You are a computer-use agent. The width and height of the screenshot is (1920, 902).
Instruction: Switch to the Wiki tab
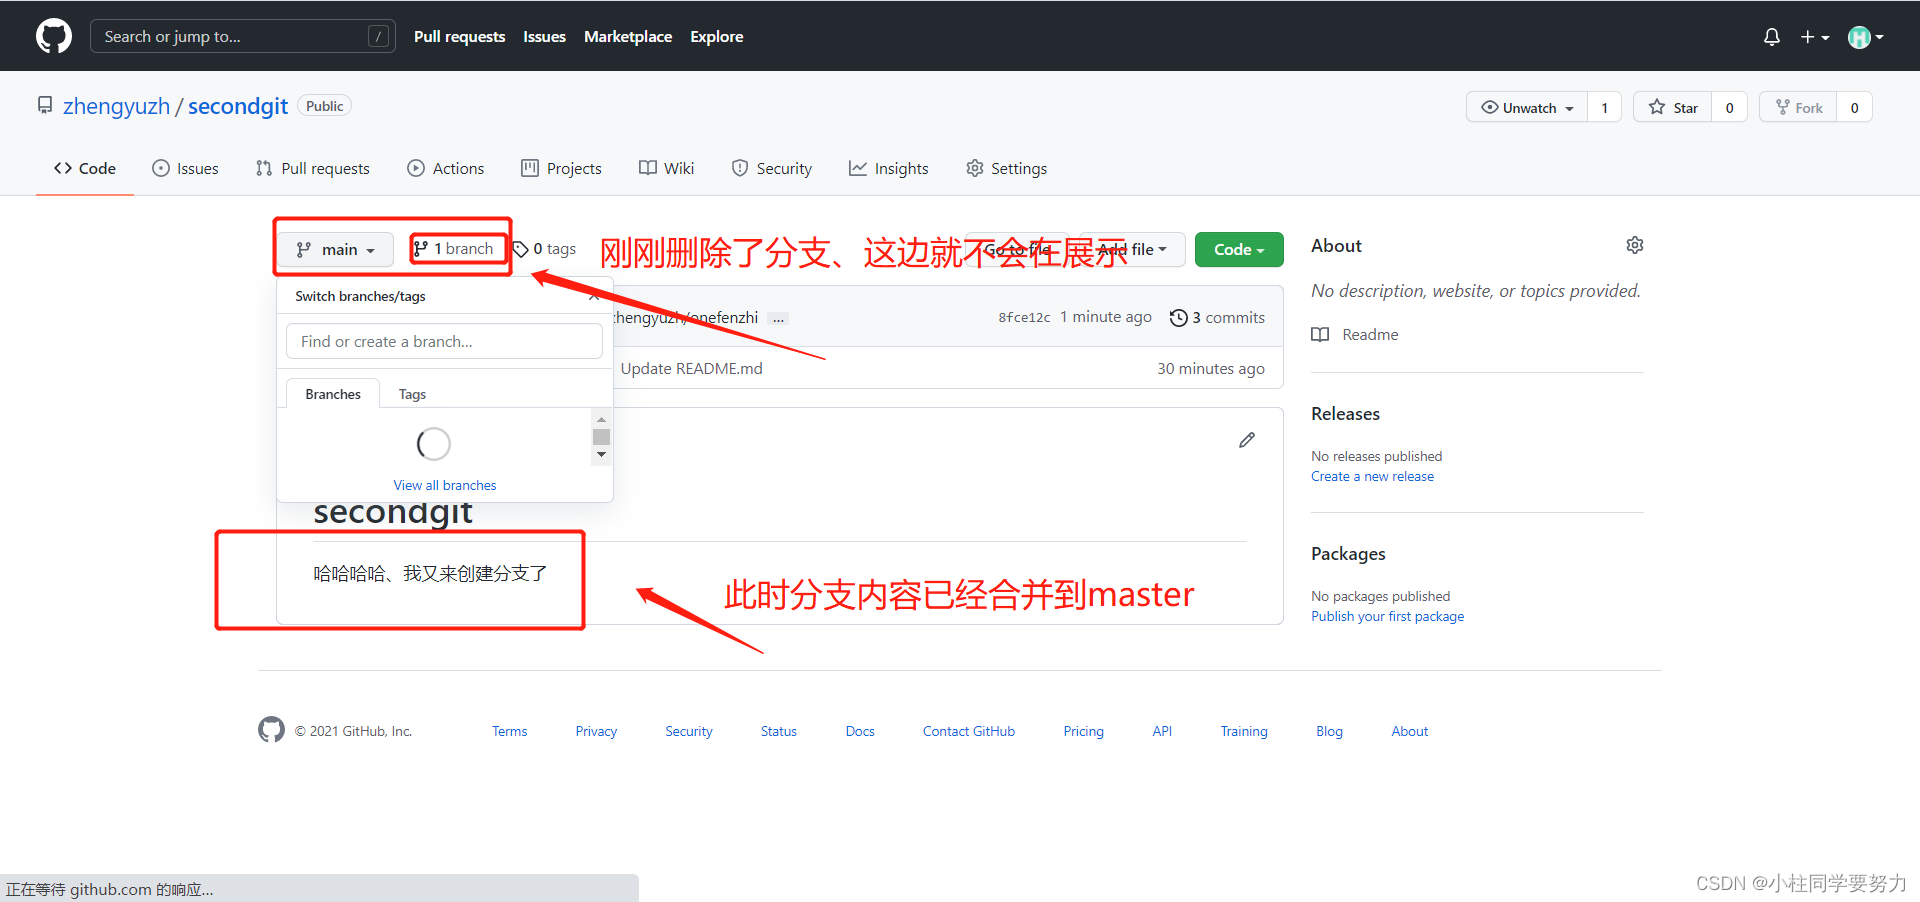point(666,168)
